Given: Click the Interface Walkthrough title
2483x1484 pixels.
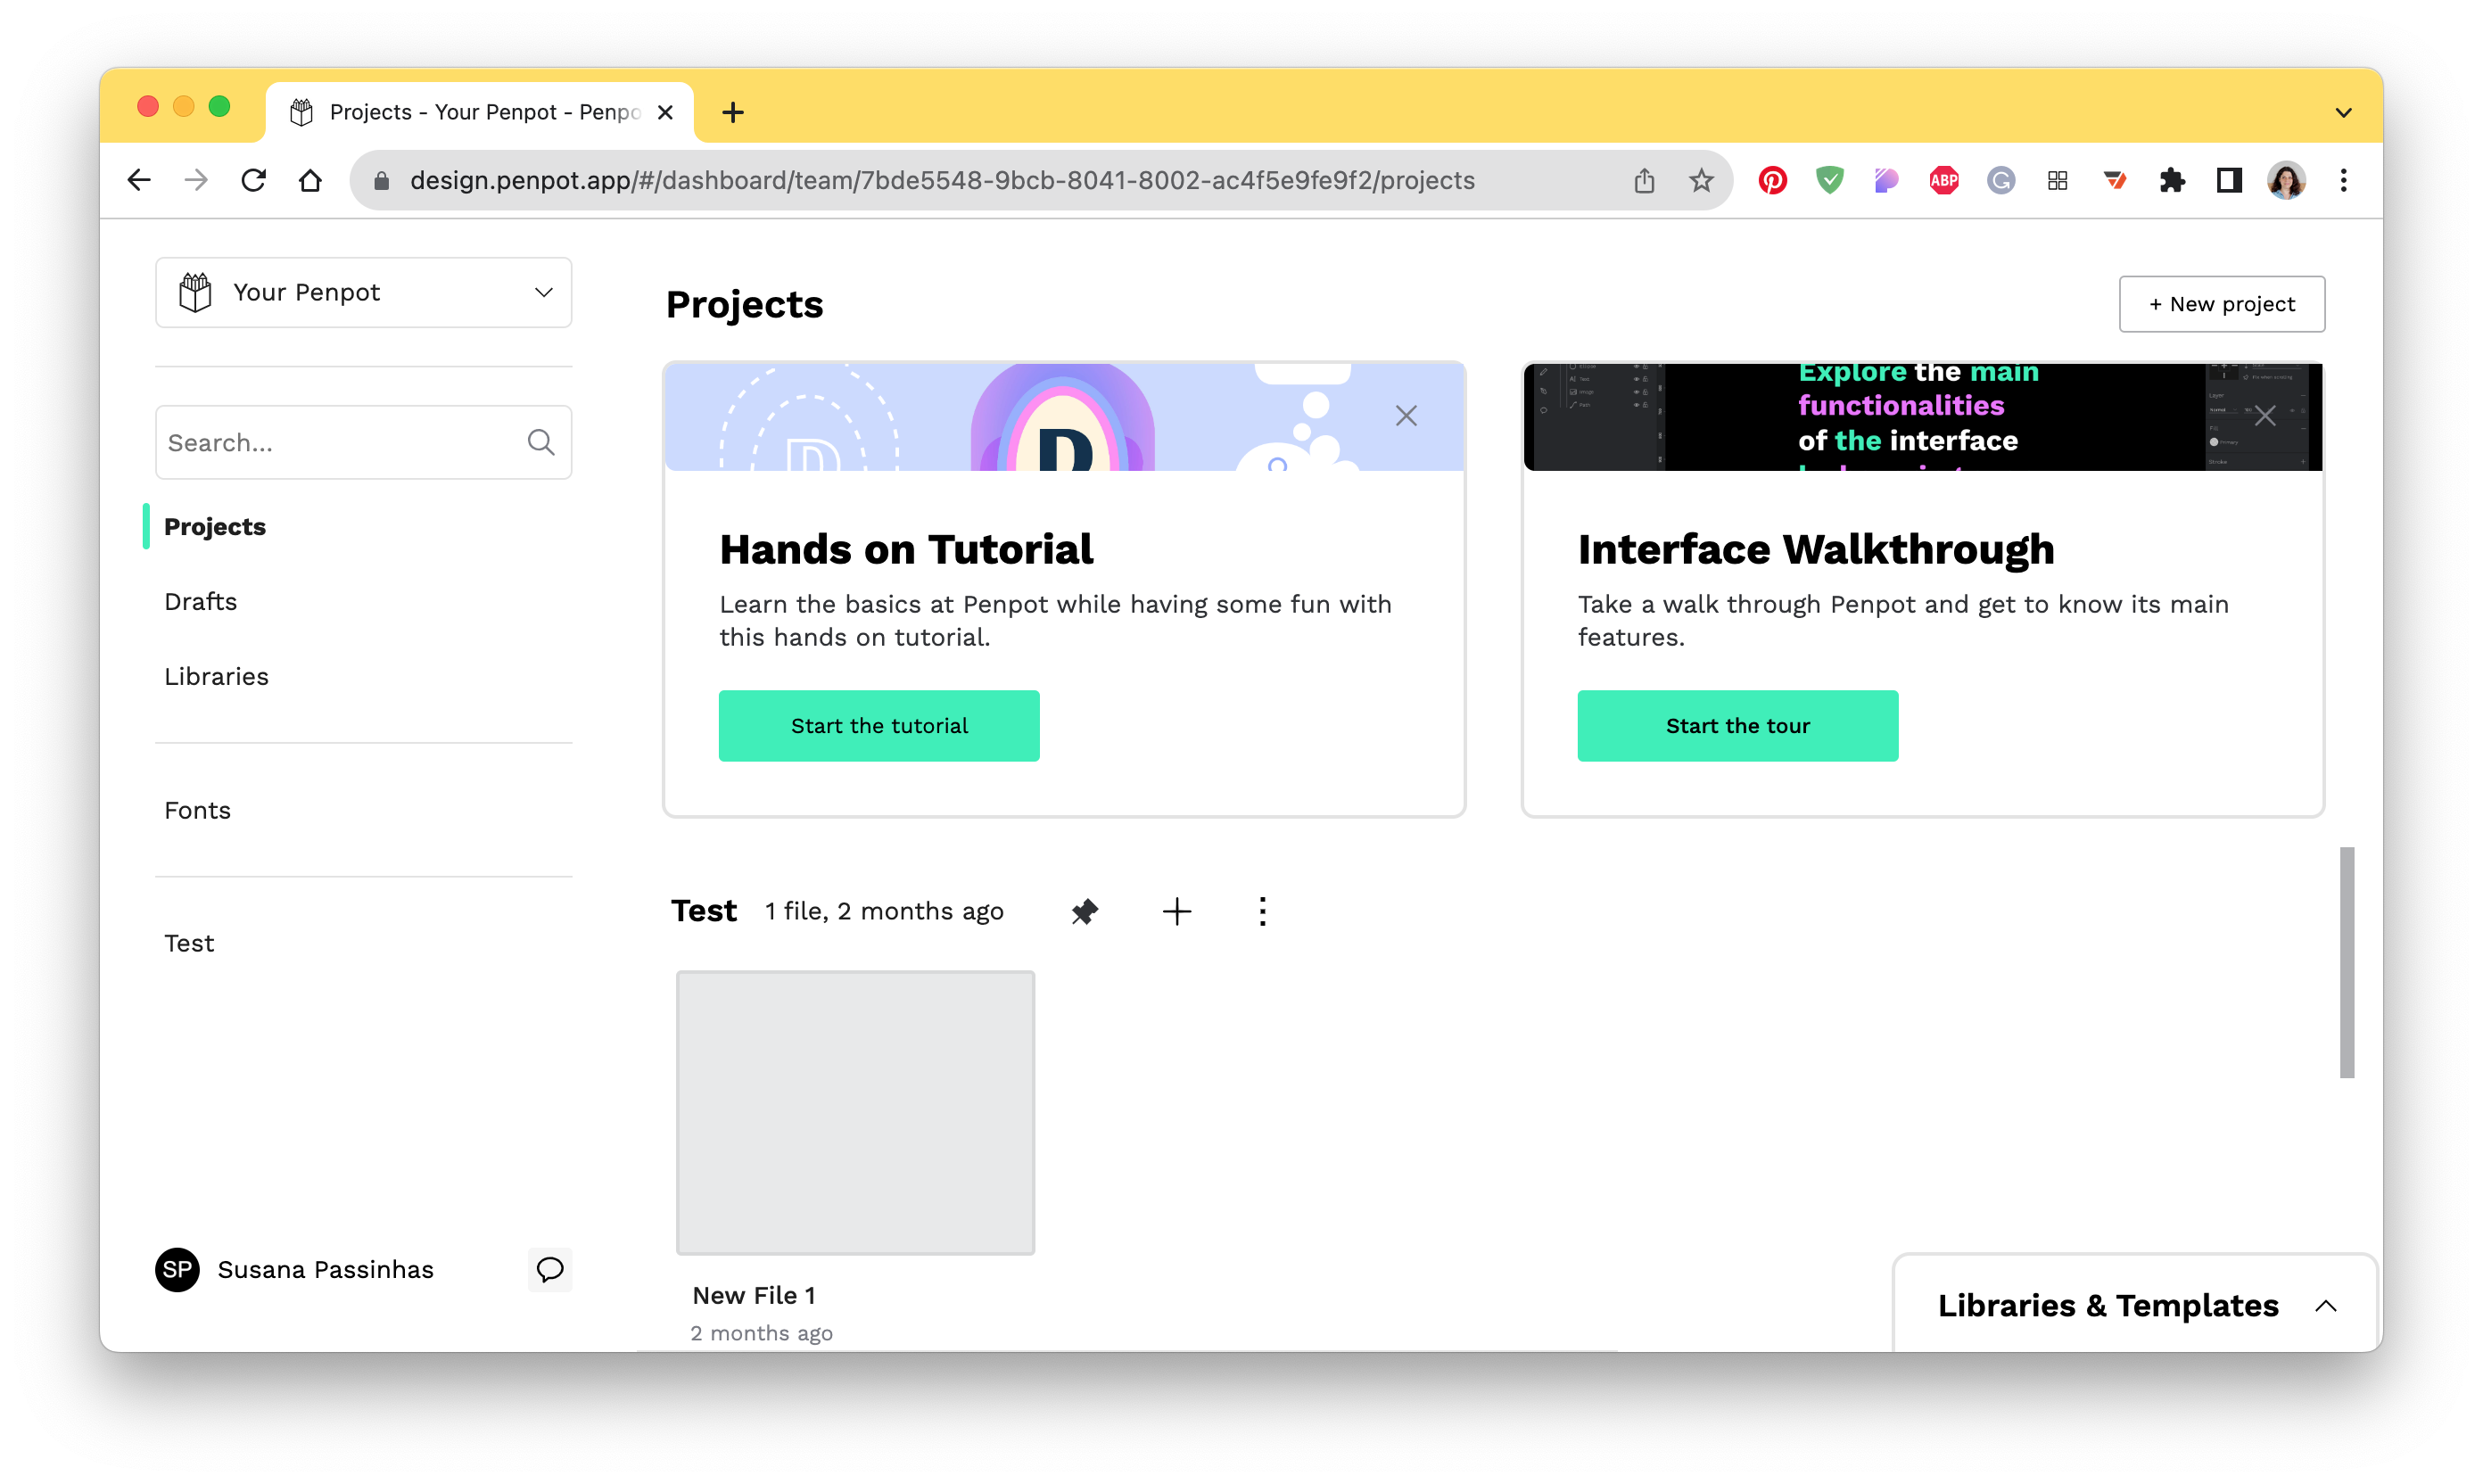Looking at the screenshot, I should pyautogui.click(x=1816, y=549).
